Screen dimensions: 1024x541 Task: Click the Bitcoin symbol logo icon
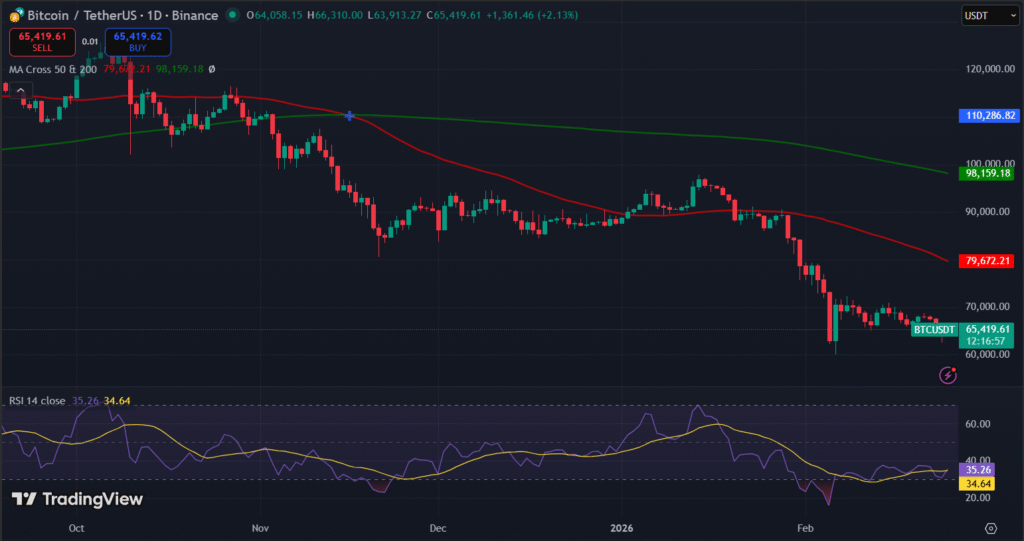tap(15, 15)
